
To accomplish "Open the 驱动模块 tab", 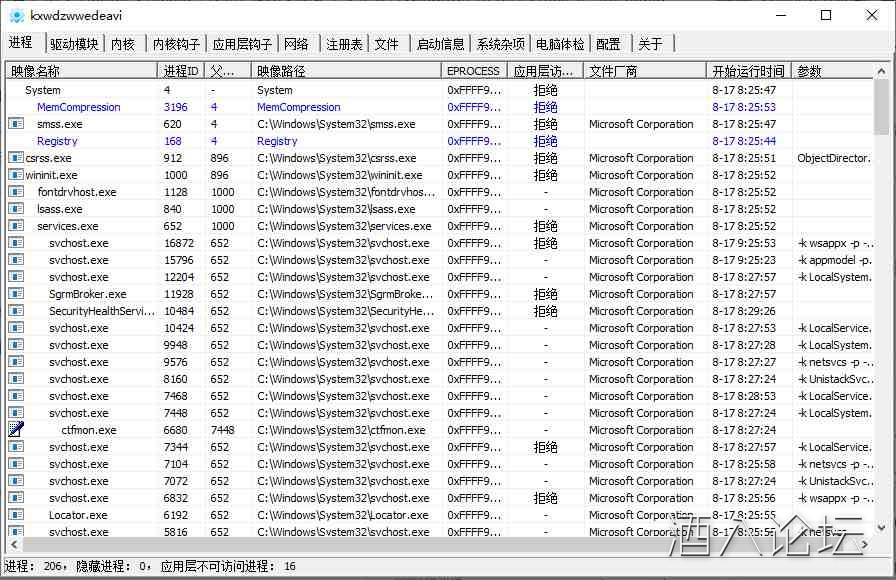I will [74, 44].
